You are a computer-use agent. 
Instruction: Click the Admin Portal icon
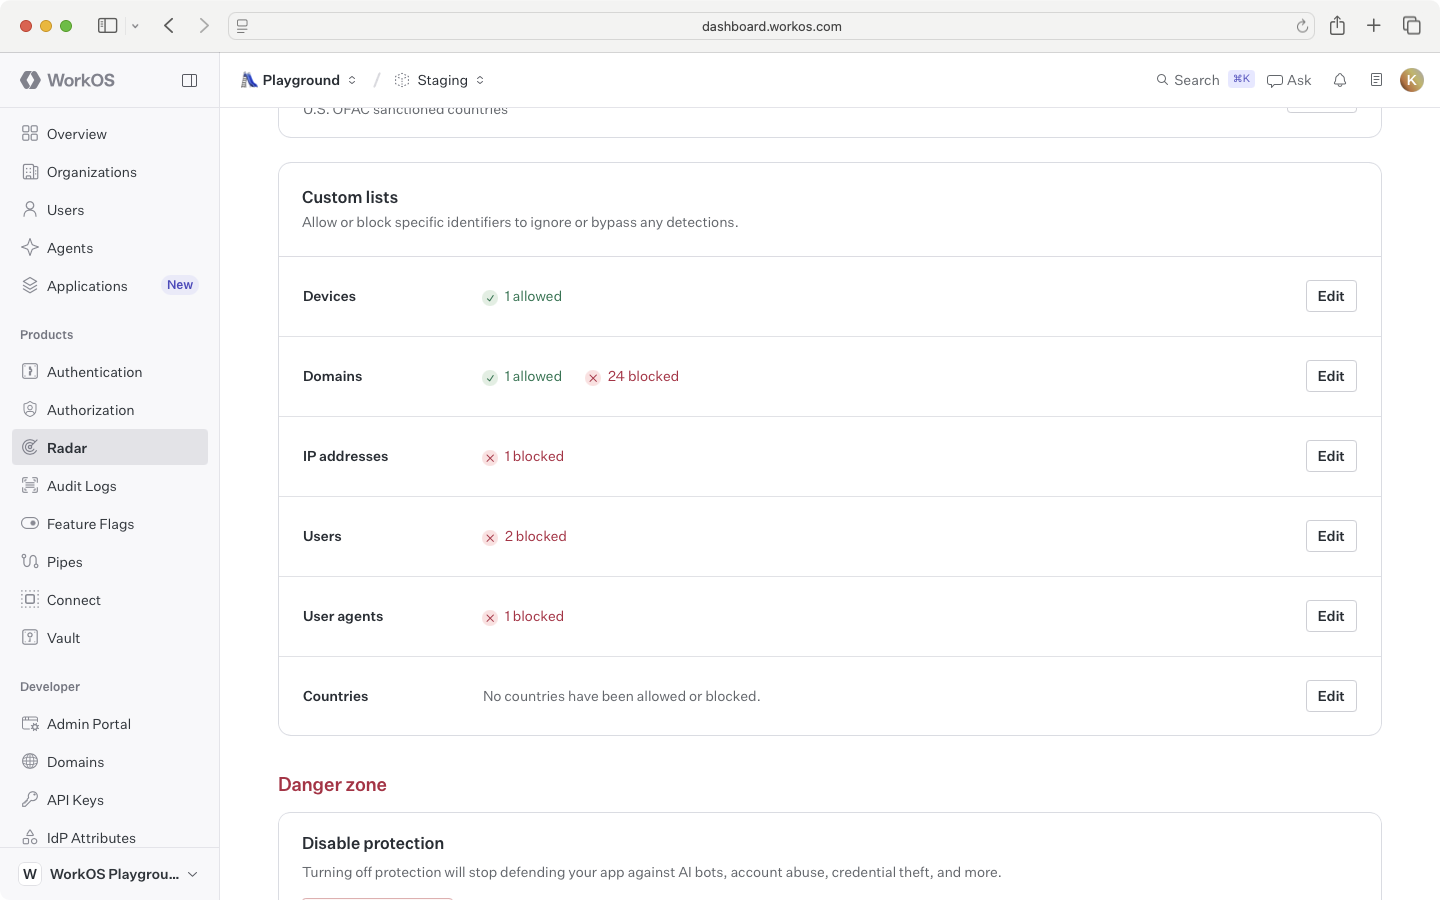pyautogui.click(x=30, y=724)
